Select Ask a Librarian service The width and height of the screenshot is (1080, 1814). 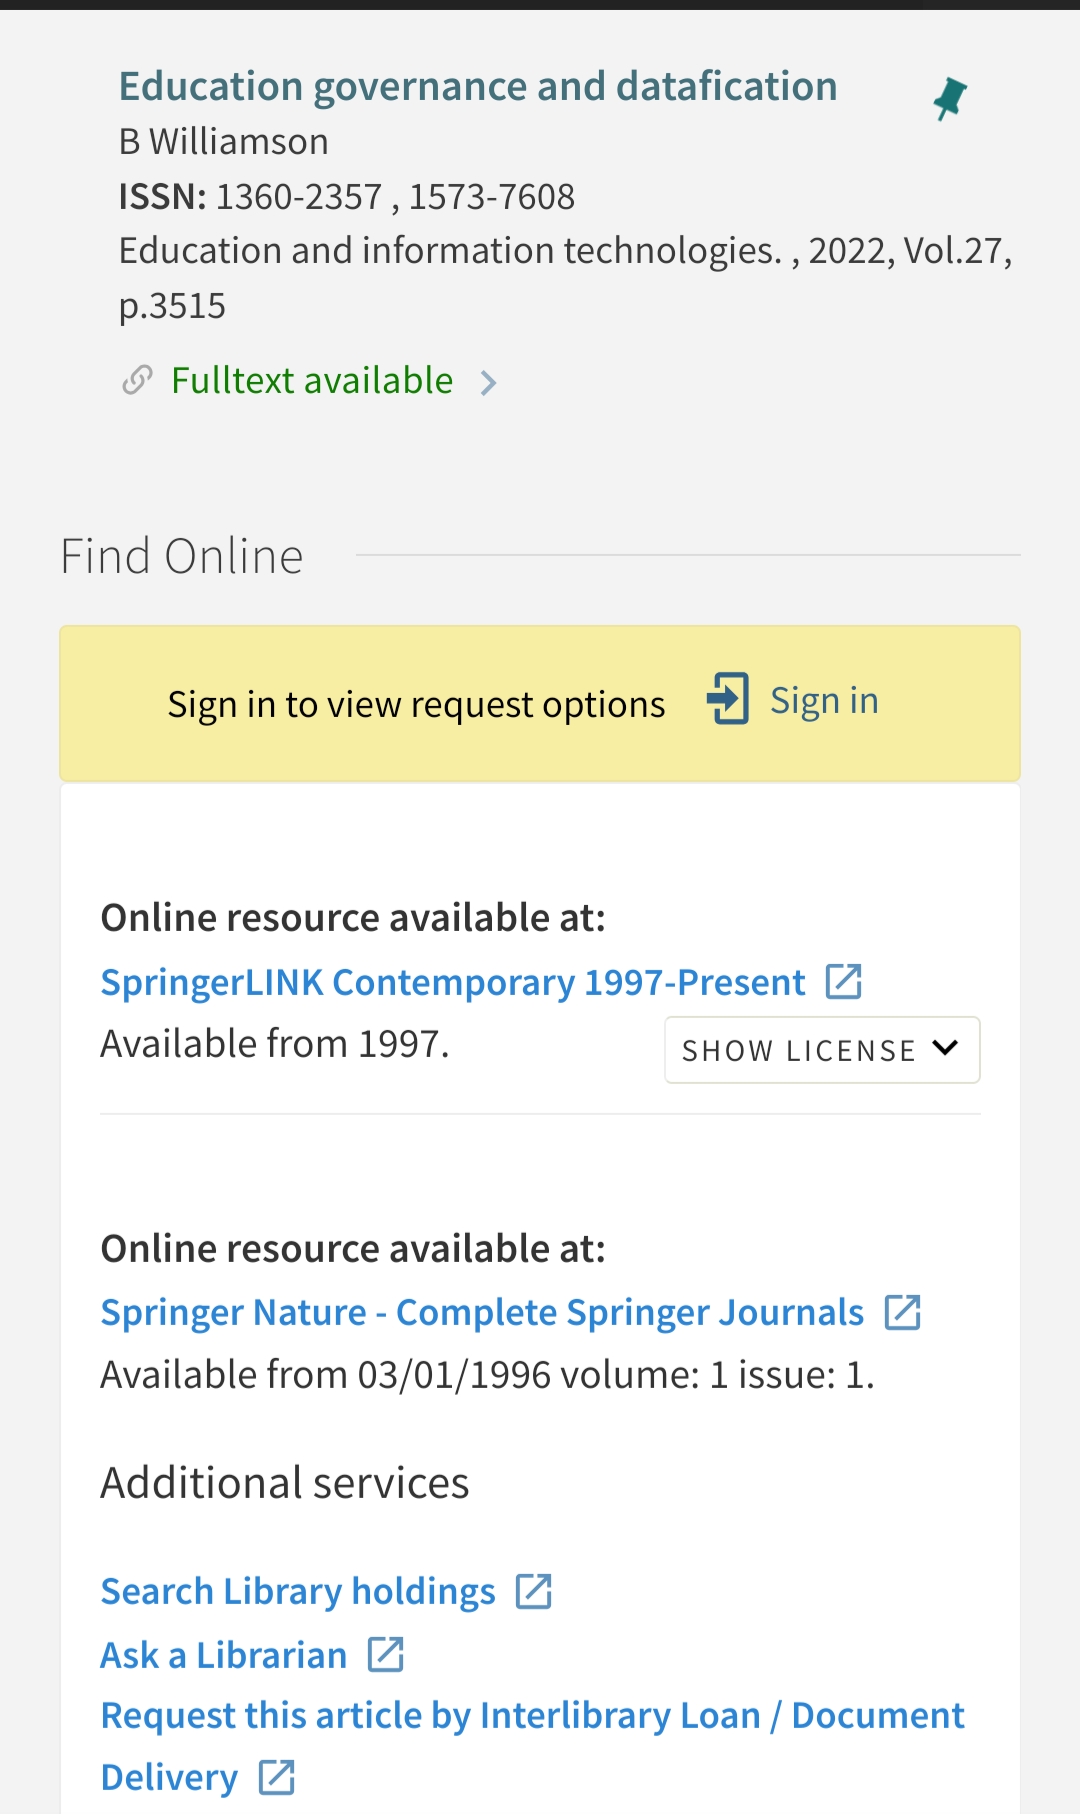click(x=224, y=1656)
